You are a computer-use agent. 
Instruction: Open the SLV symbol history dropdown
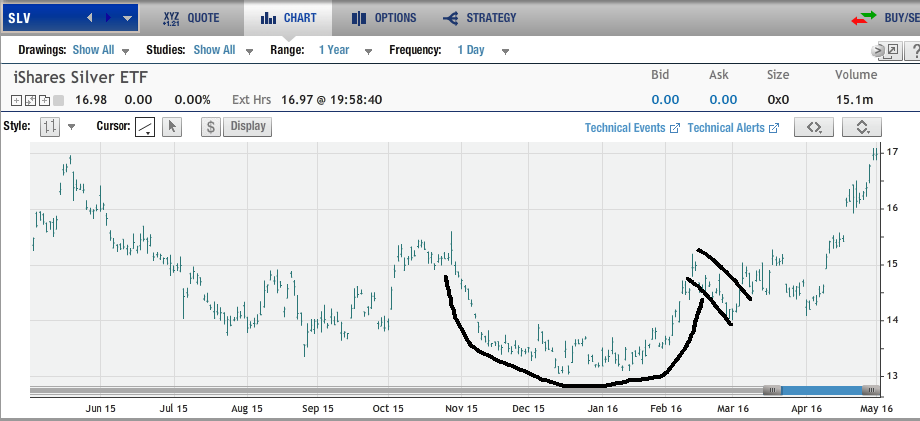tap(127, 18)
